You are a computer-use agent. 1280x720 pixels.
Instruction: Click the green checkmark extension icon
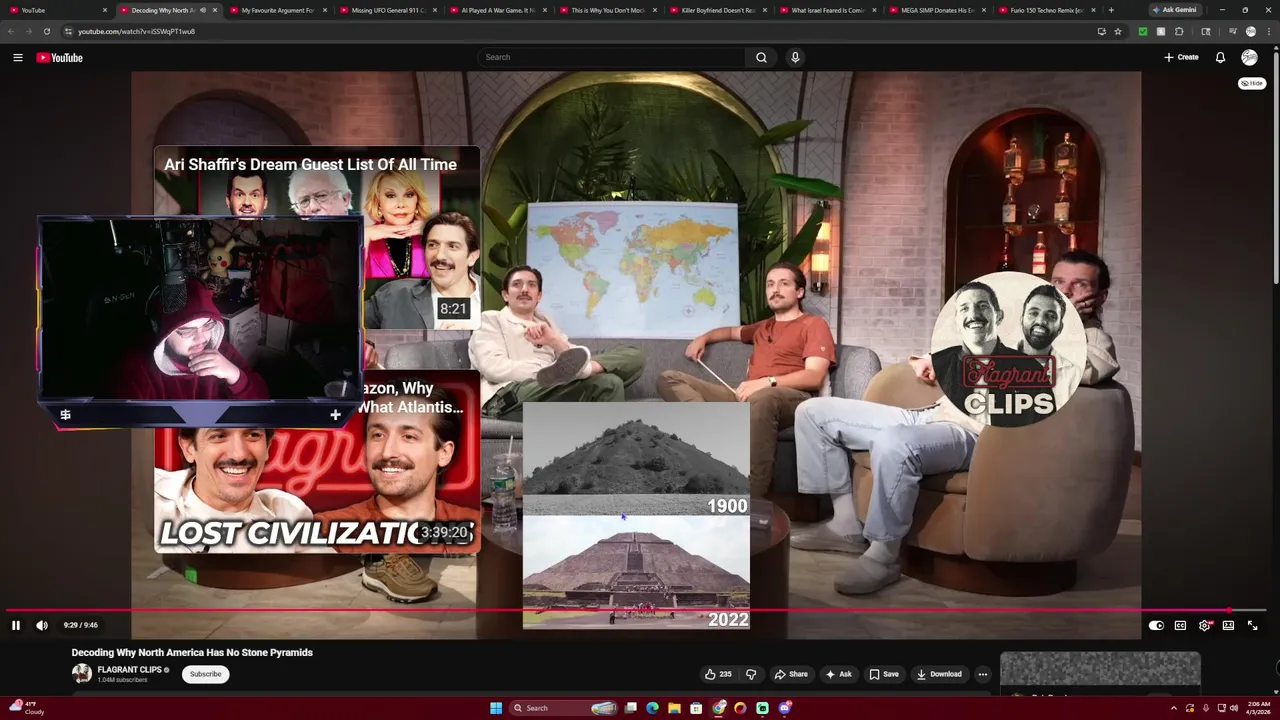(x=1143, y=31)
